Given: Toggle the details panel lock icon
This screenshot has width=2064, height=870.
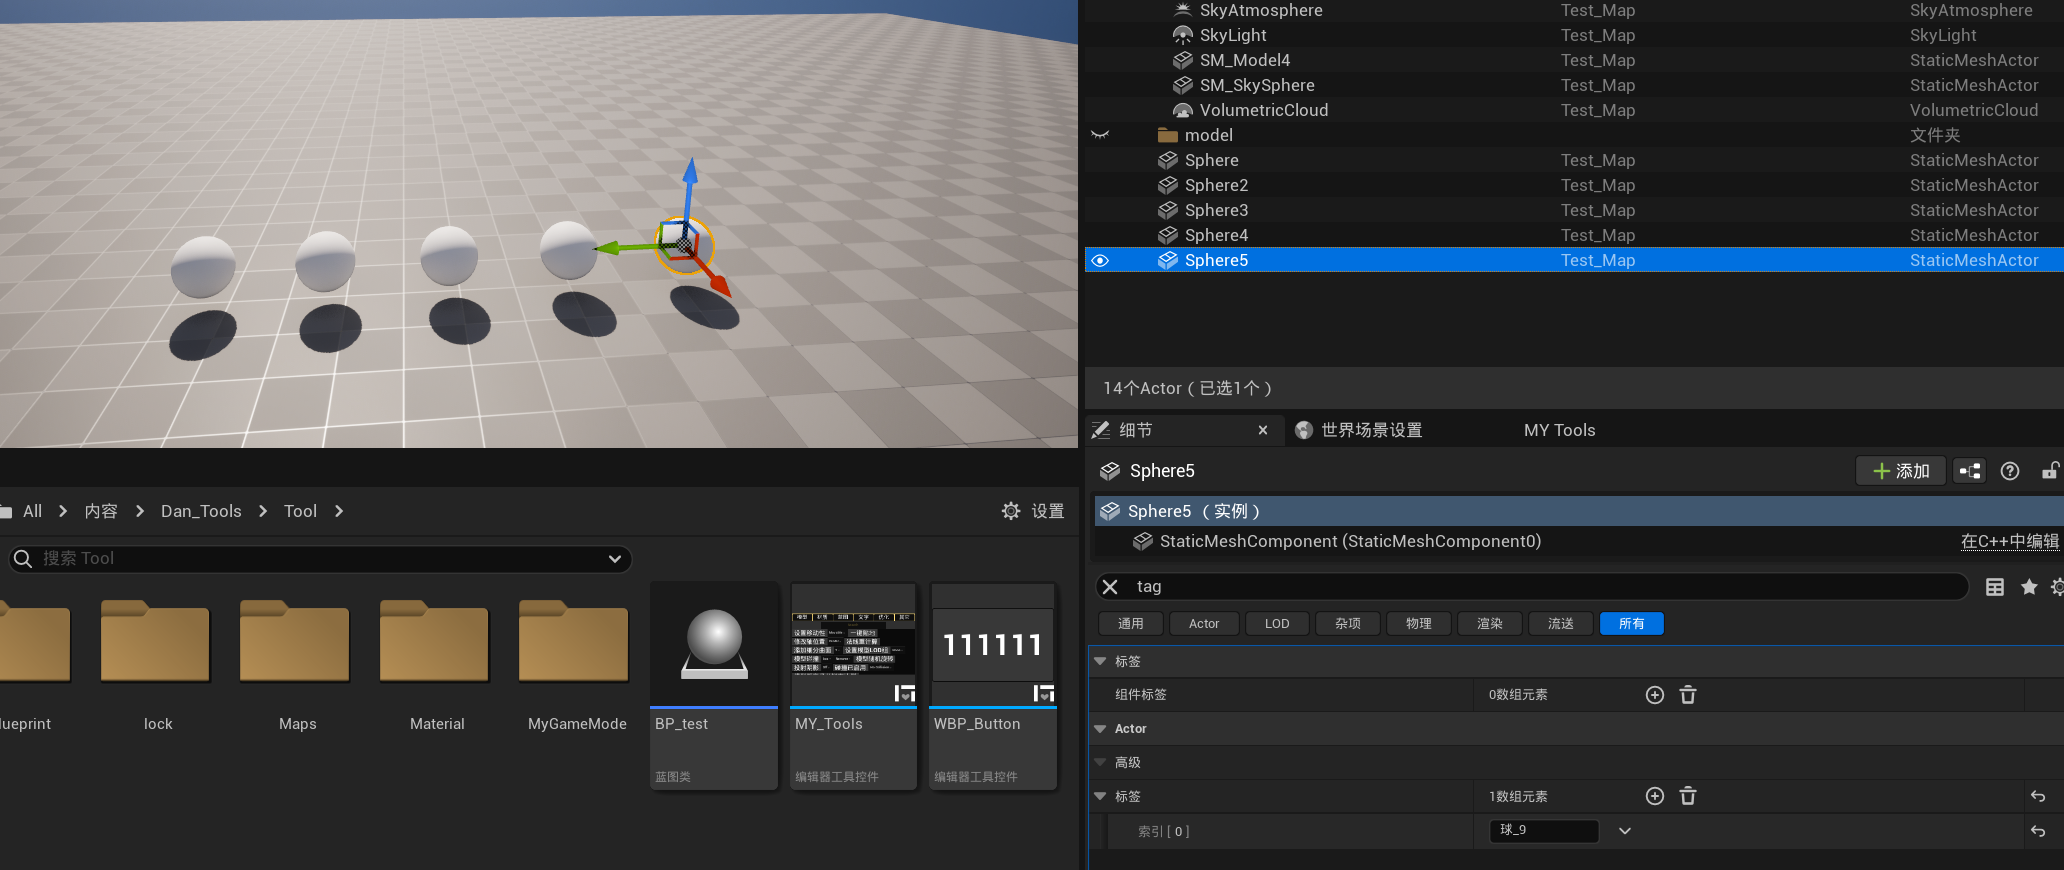Looking at the screenshot, I should [x=2050, y=471].
